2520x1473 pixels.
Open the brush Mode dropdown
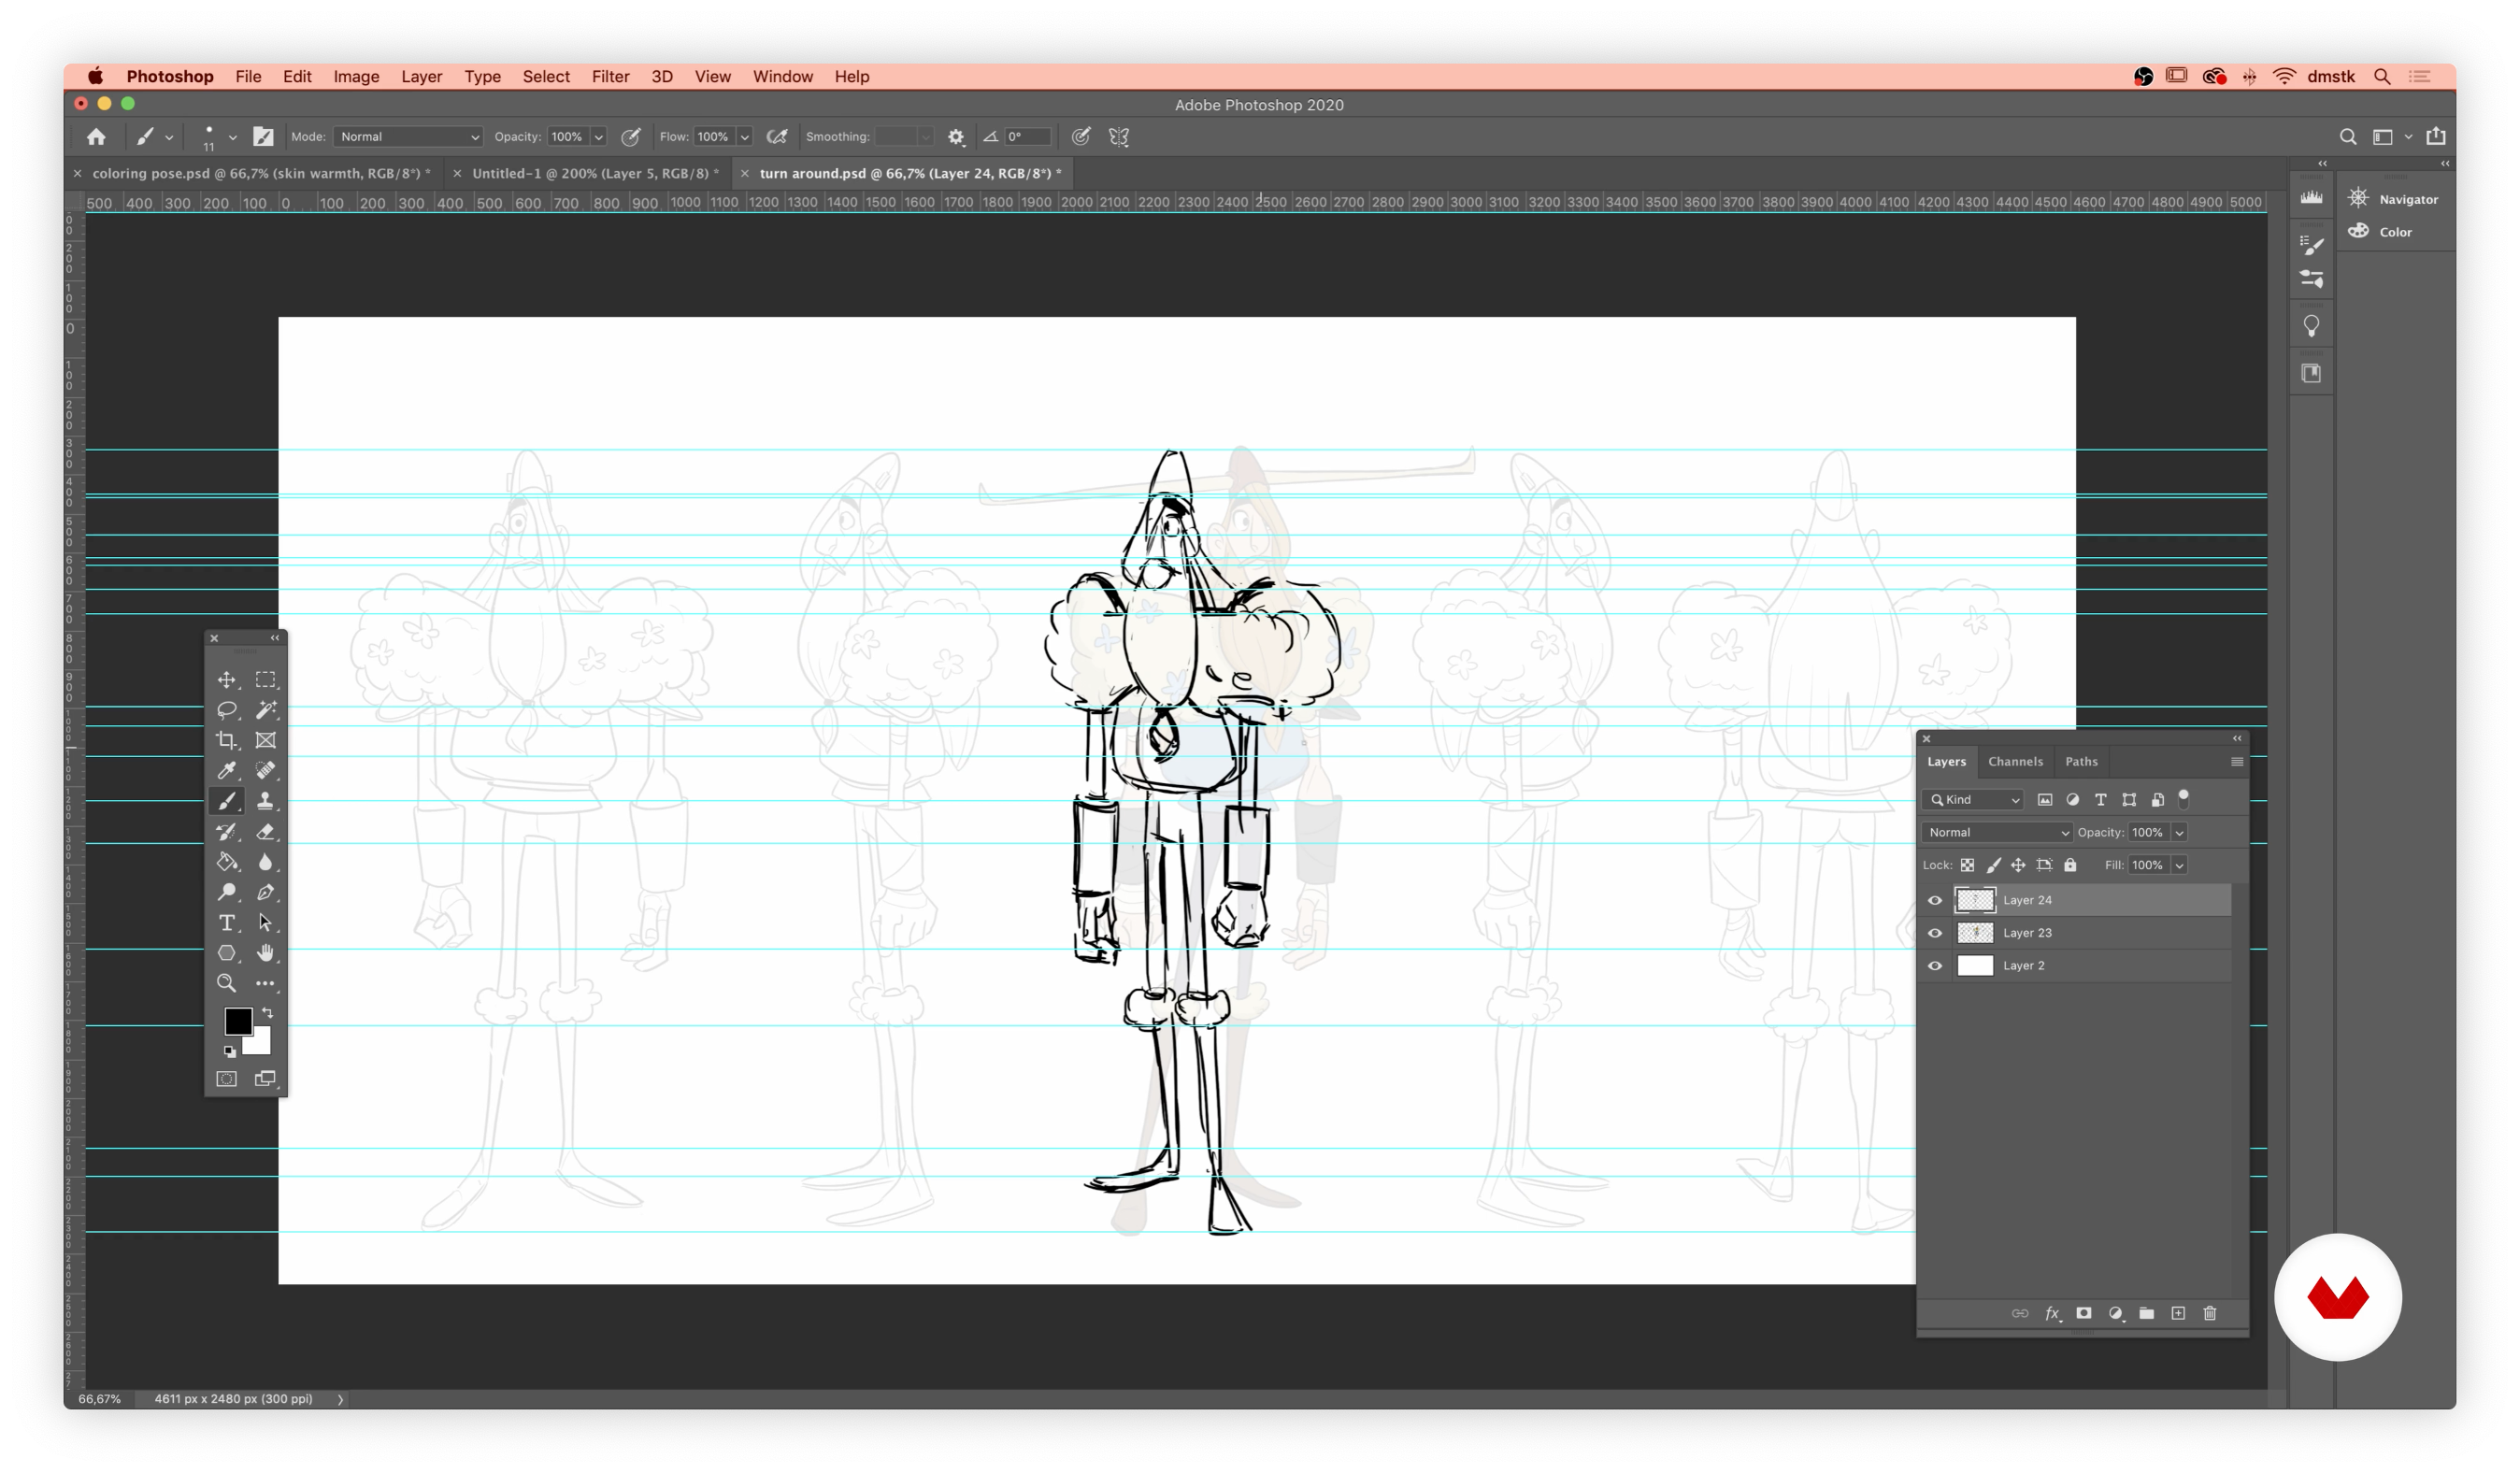point(407,136)
